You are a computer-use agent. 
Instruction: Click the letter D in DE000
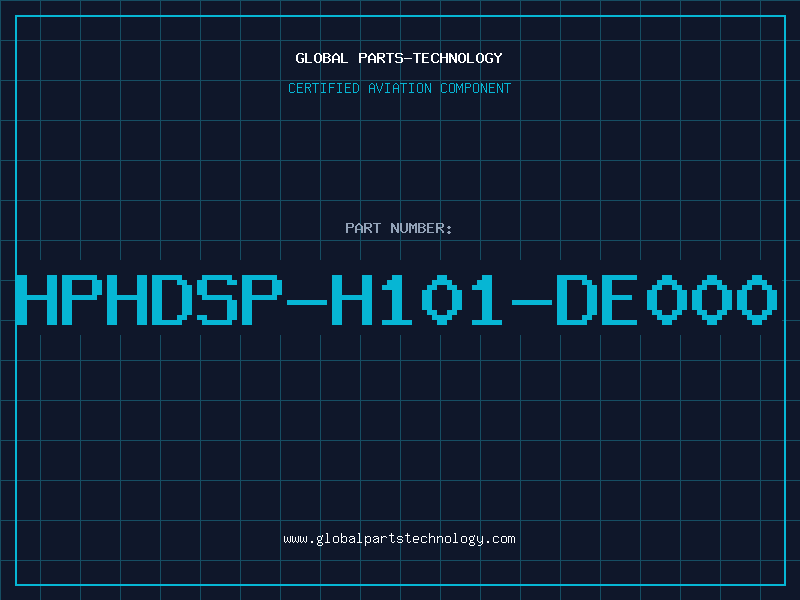click(x=577, y=300)
